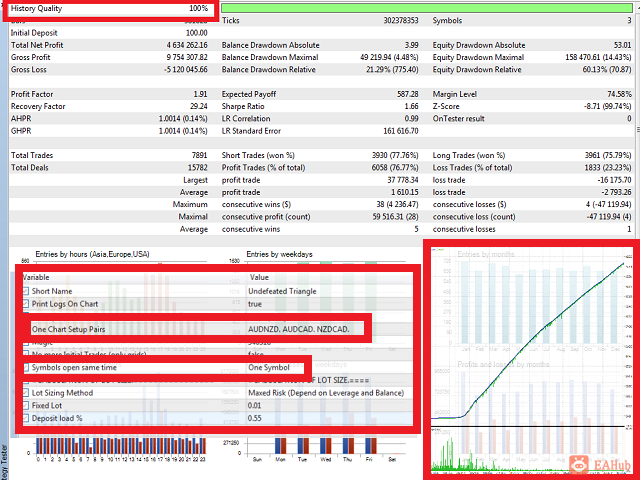Select the average profit trade value 1 610.15

pyautogui.click(x=404, y=192)
